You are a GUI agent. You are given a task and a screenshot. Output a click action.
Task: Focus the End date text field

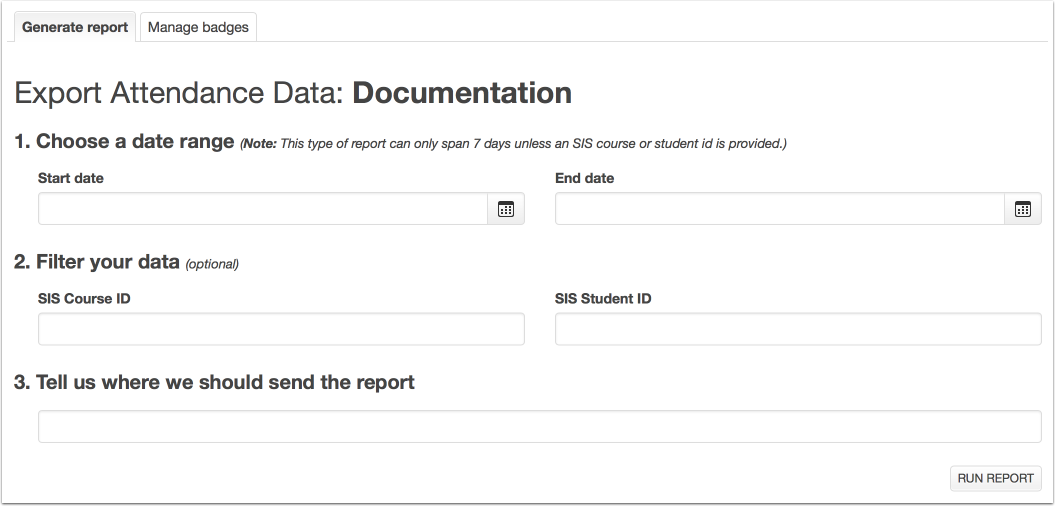coord(780,209)
